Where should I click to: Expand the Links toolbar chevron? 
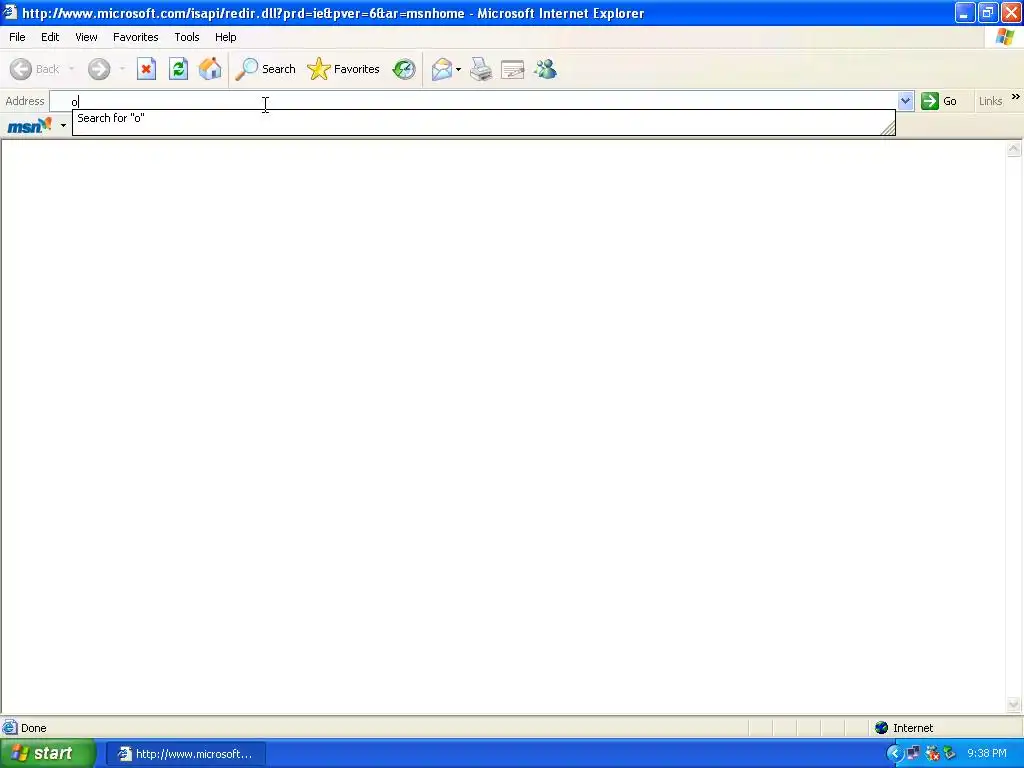click(x=1016, y=97)
